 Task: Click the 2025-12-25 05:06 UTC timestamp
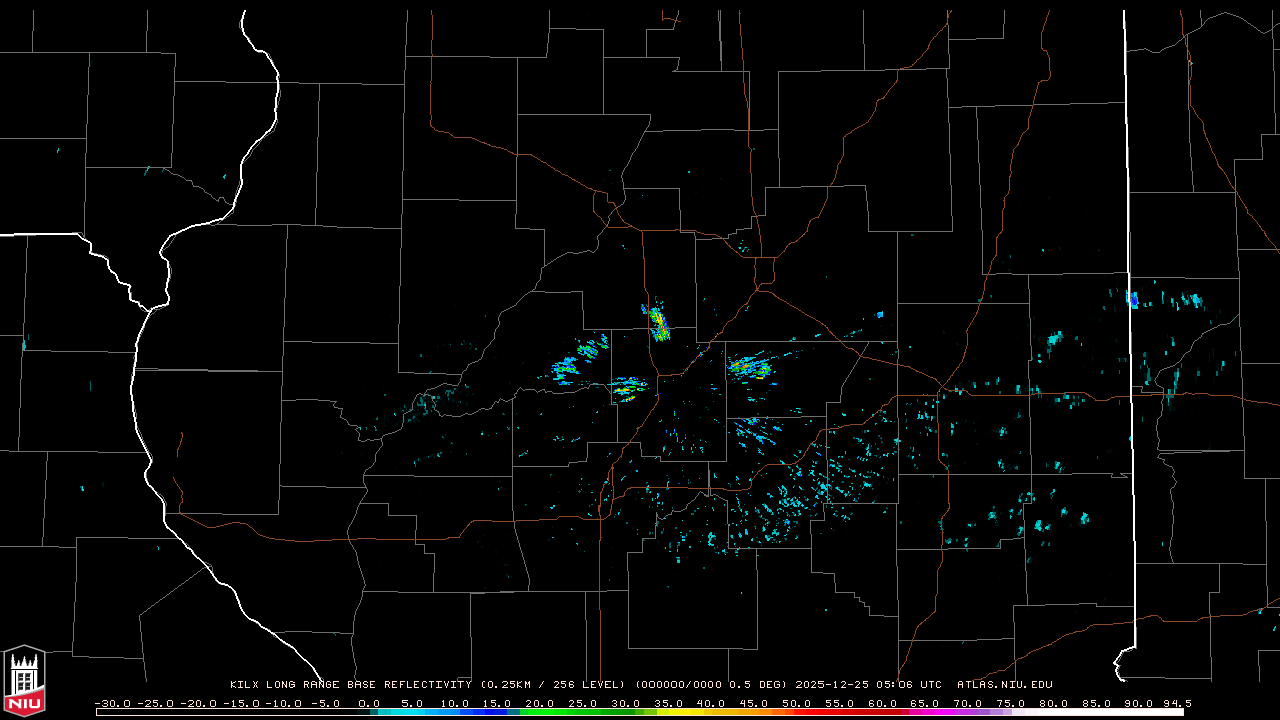click(868, 685)
